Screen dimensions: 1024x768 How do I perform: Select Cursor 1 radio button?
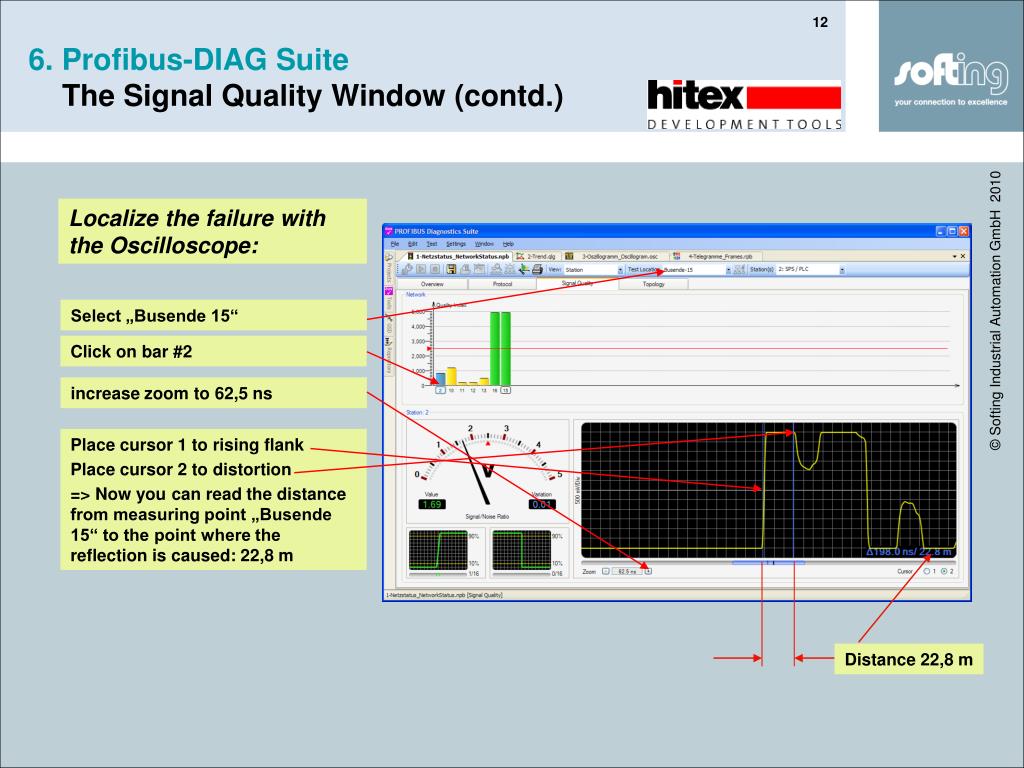click(927, 571)
